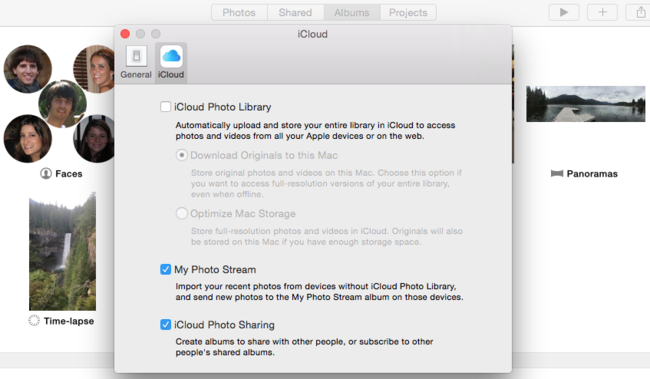Click the plus add button in toolbar
Image resolution: width=650 pixels, height=379 pixels.
pos(602,12)
